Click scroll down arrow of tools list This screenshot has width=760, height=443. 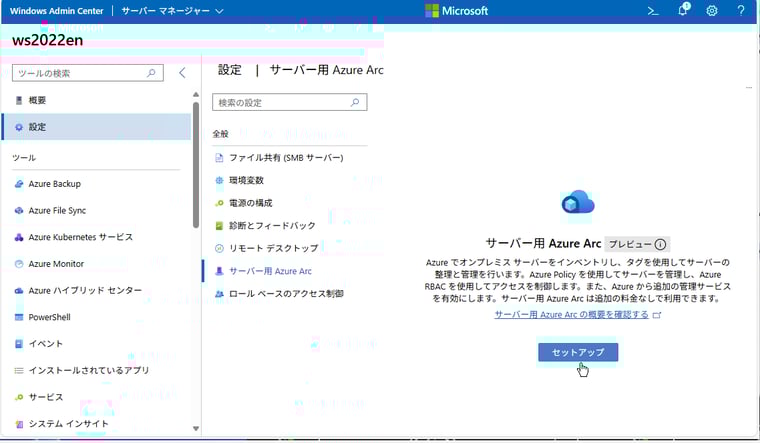tap(196, 428)
